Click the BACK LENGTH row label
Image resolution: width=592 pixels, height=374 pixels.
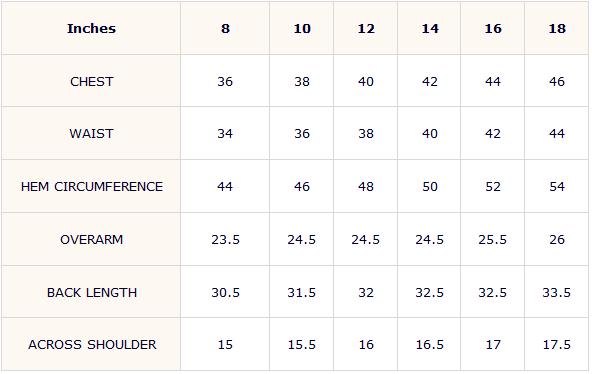tap(92, 292)
